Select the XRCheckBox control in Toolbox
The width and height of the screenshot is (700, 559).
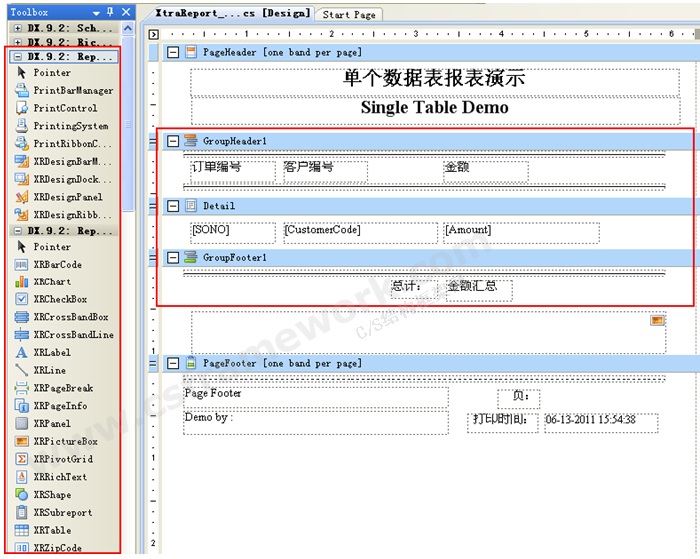pyautogui.click(x=60, y=299)
